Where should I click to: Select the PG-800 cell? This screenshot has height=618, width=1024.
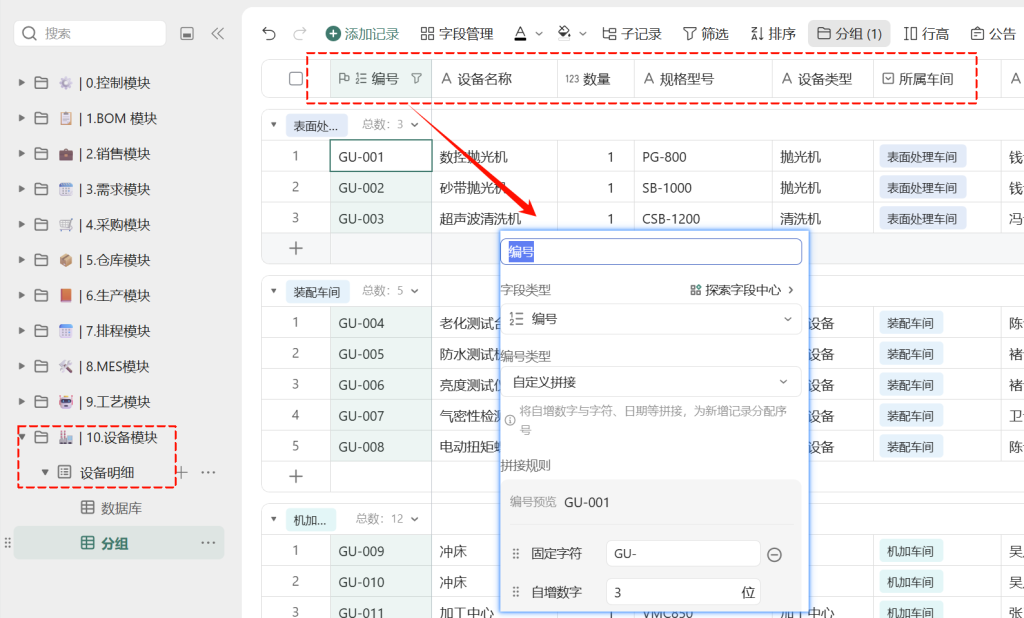(703, 157)
